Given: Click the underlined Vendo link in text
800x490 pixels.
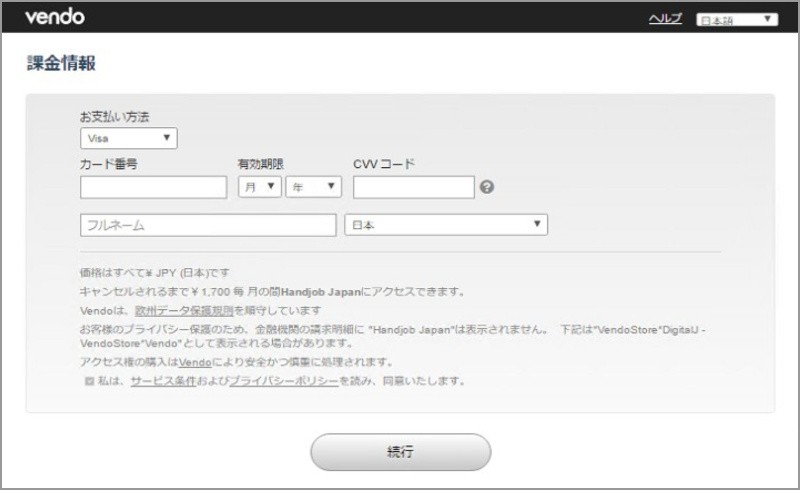Looking at the screenshot, I should pos(194,362).
